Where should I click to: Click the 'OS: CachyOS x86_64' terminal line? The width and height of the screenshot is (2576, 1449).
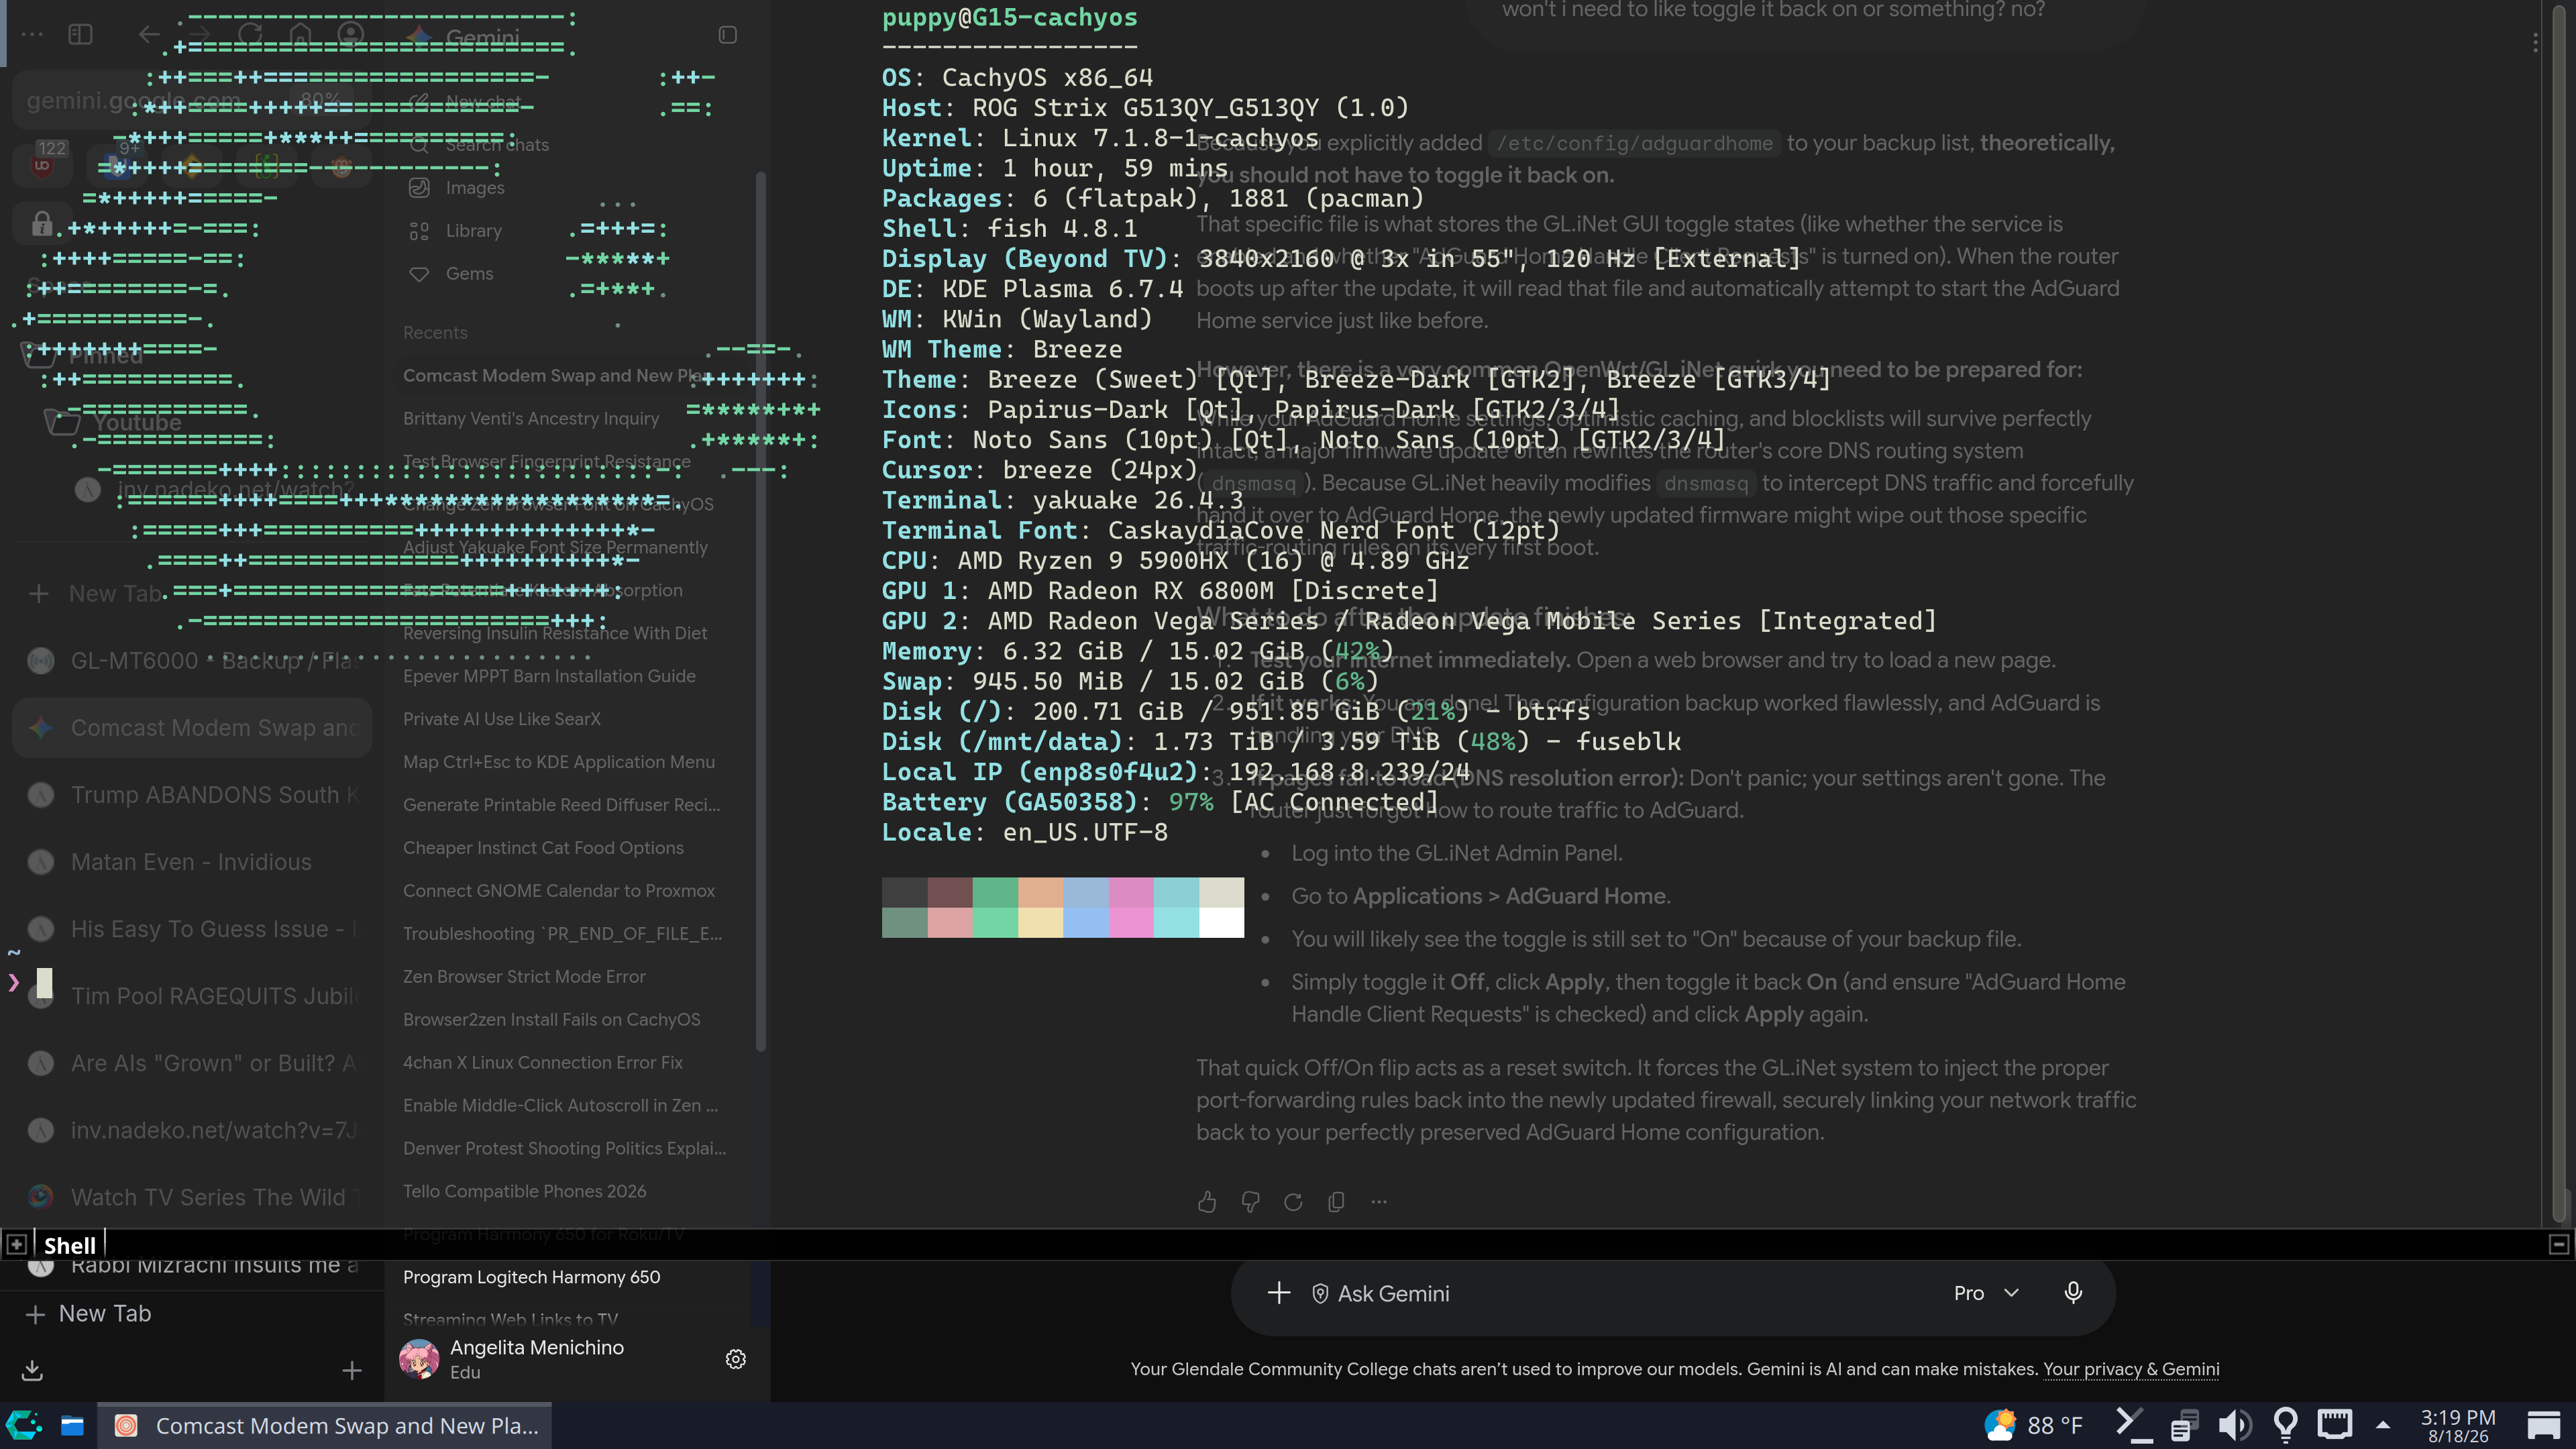click(x=1017, y=77)
